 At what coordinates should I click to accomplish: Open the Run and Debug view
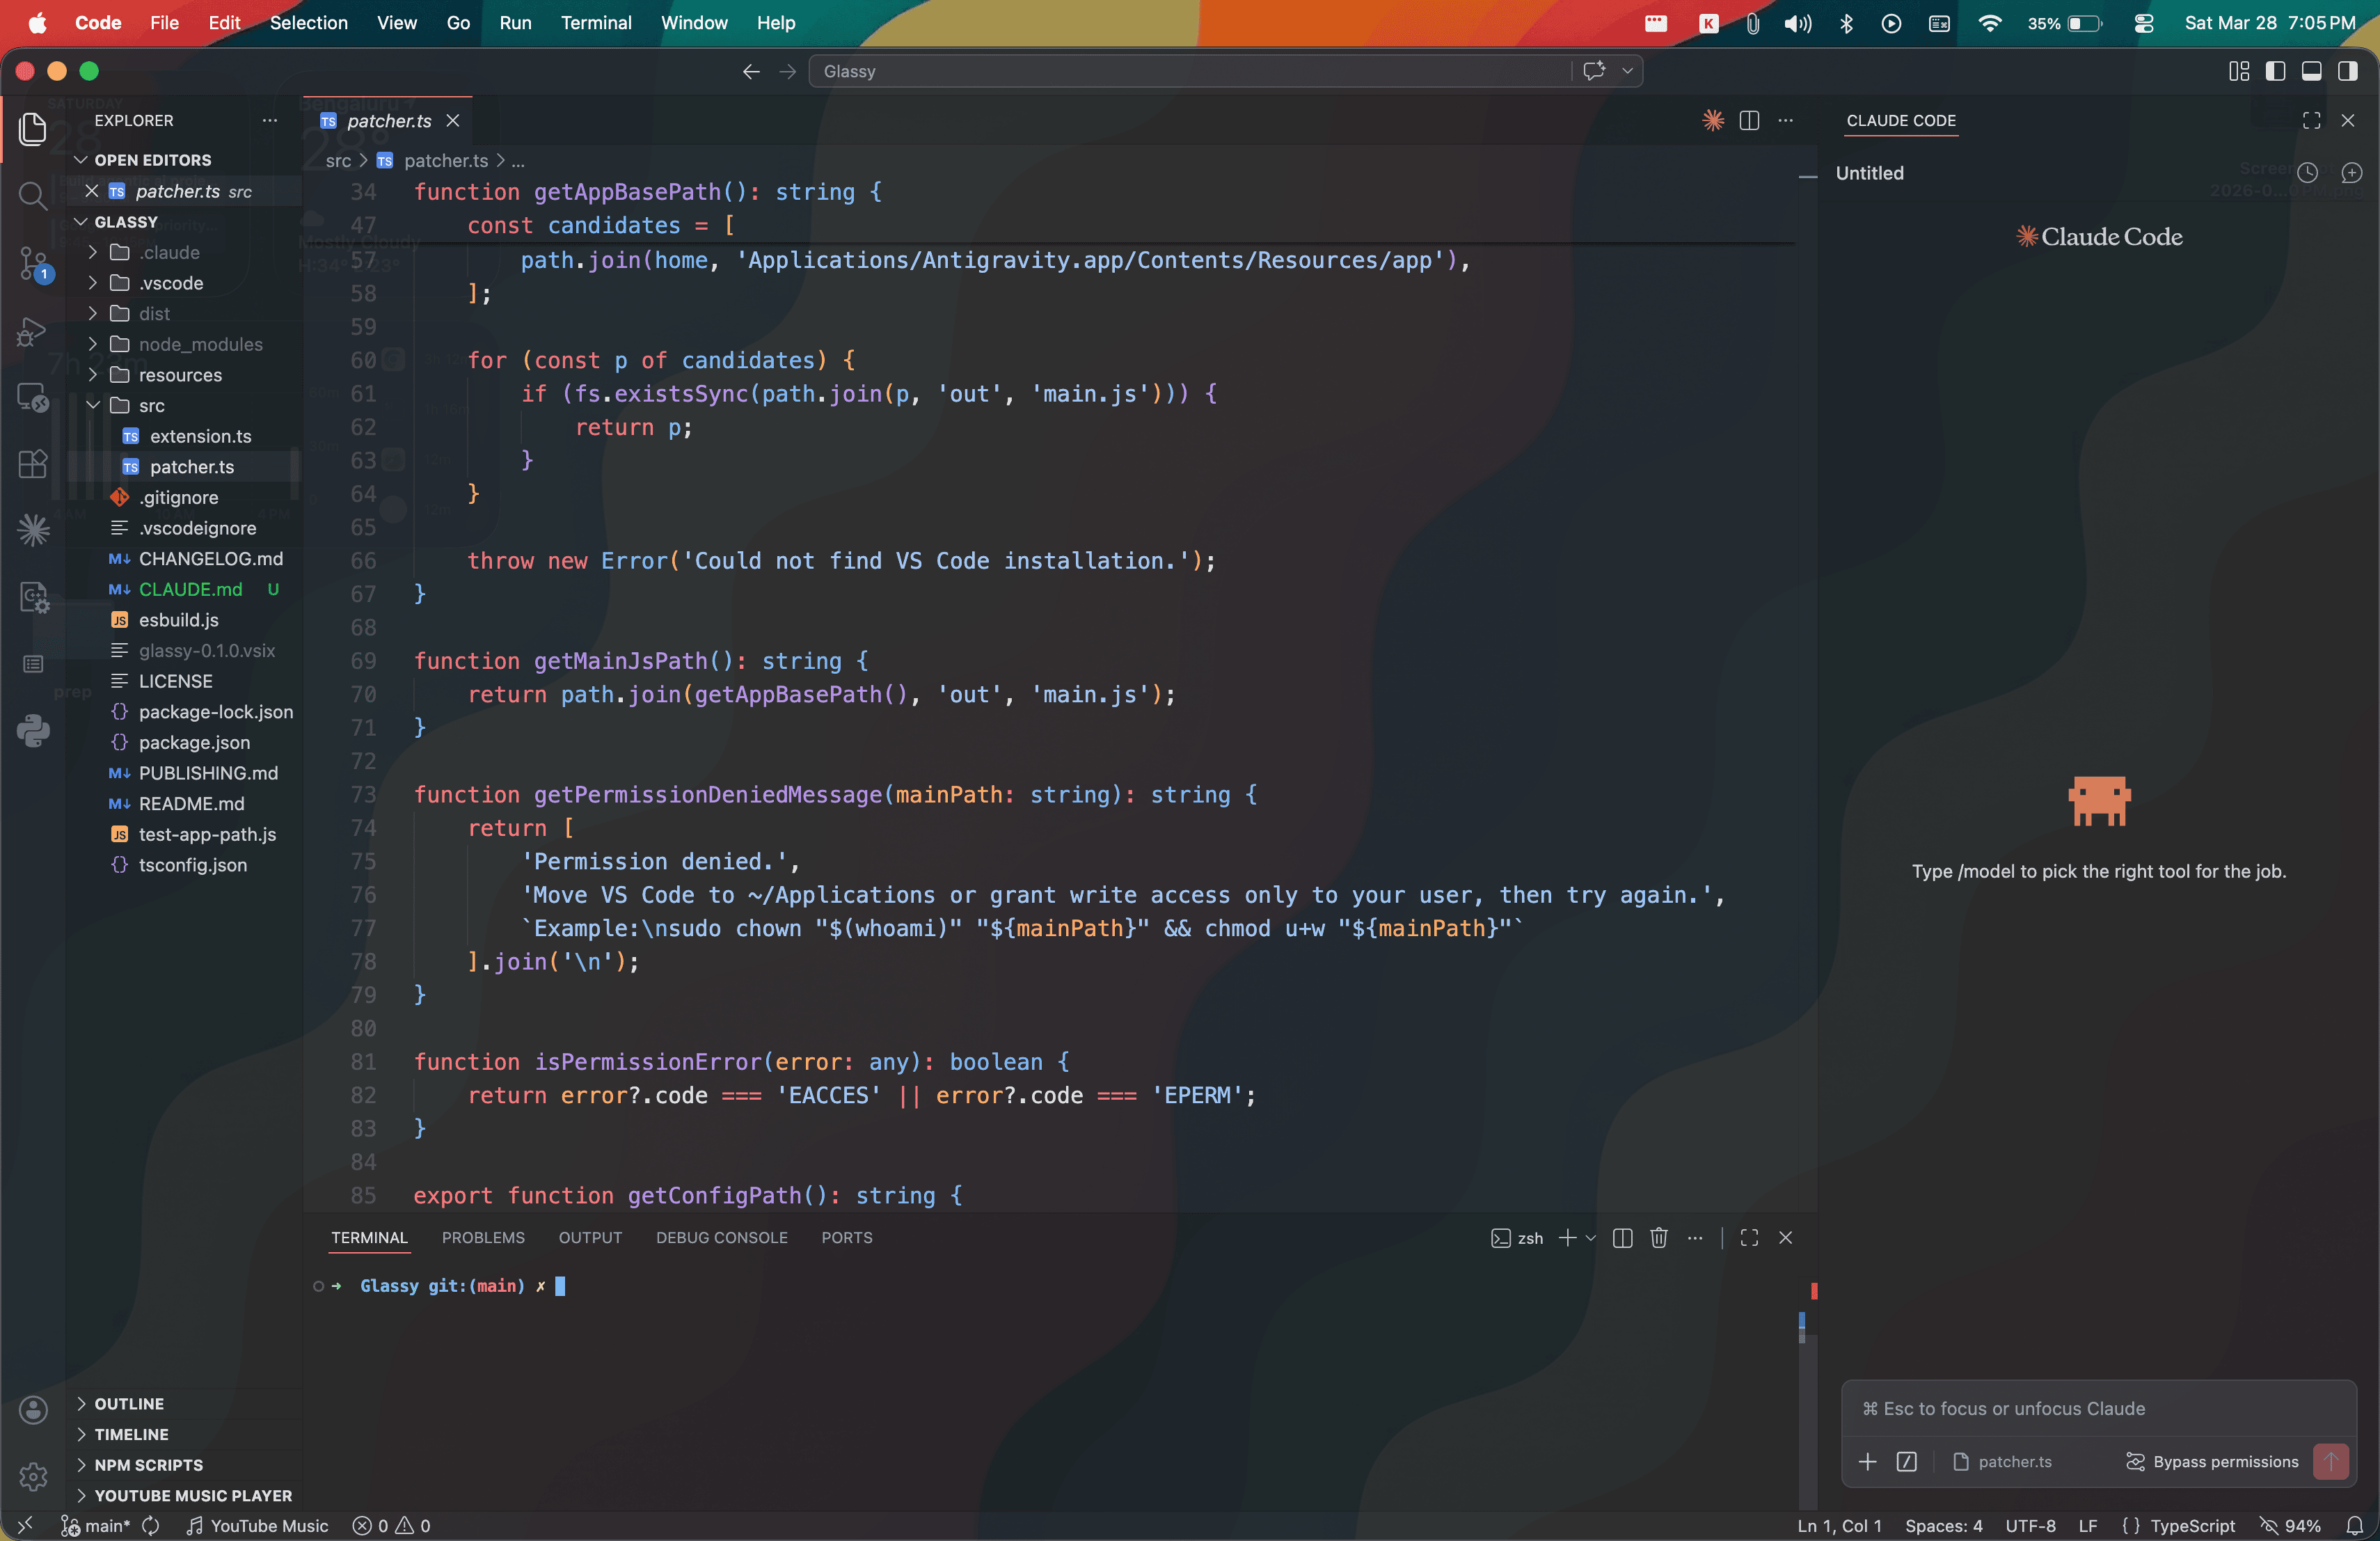click(x=33, y=331)
